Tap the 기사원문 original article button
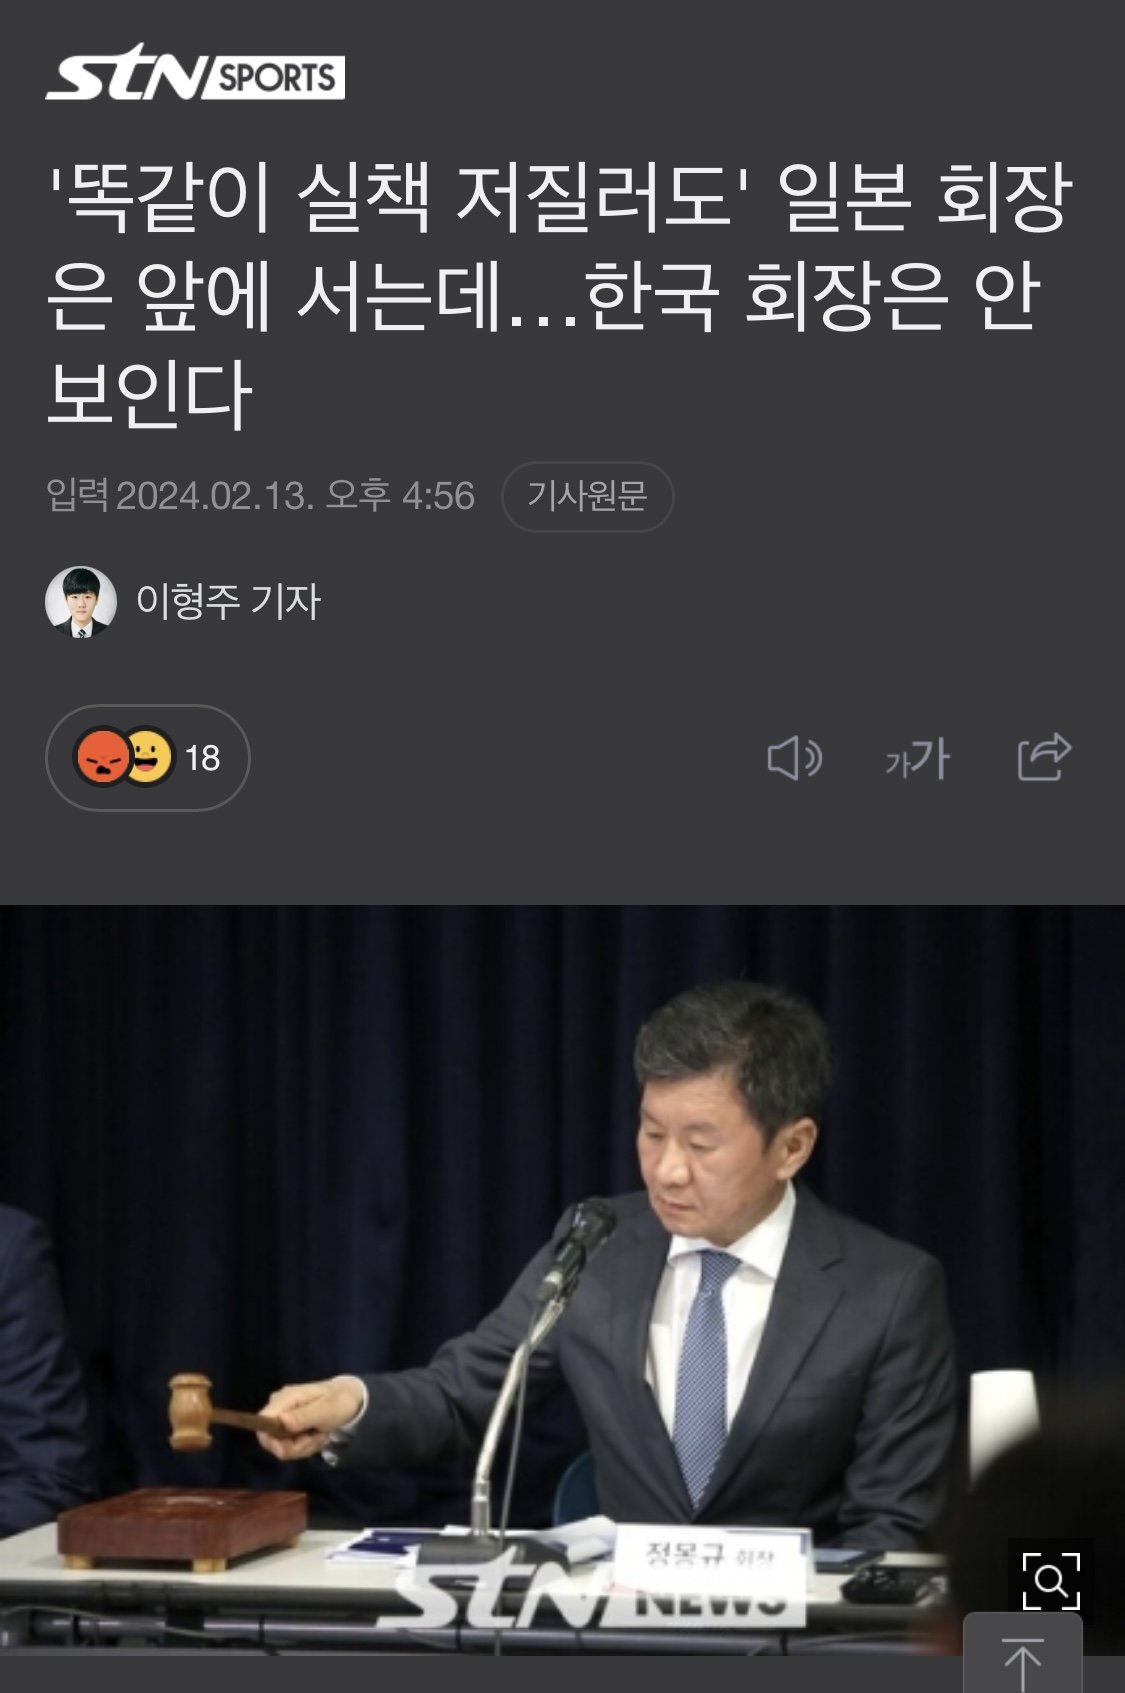 pyautogui.click(x=587, y=496)
